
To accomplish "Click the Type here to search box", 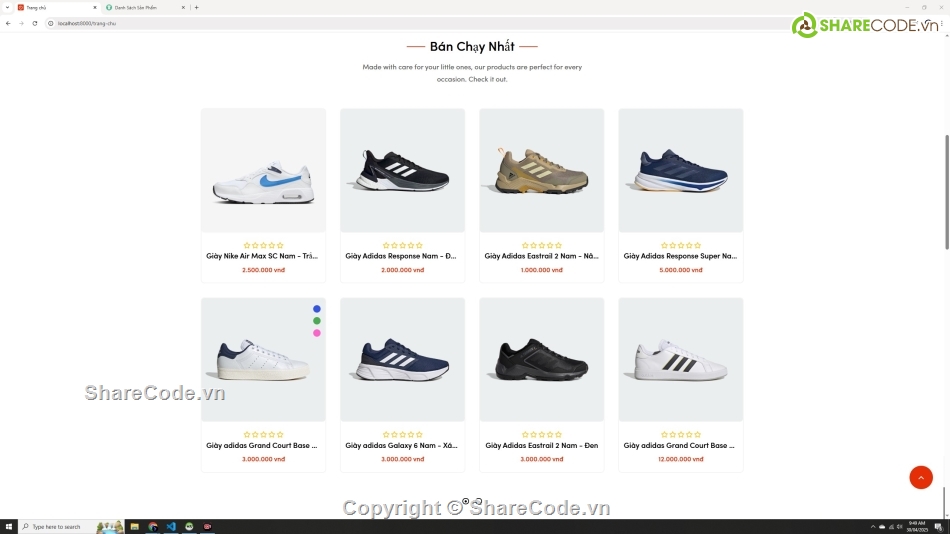I will (x=71, y=527).
